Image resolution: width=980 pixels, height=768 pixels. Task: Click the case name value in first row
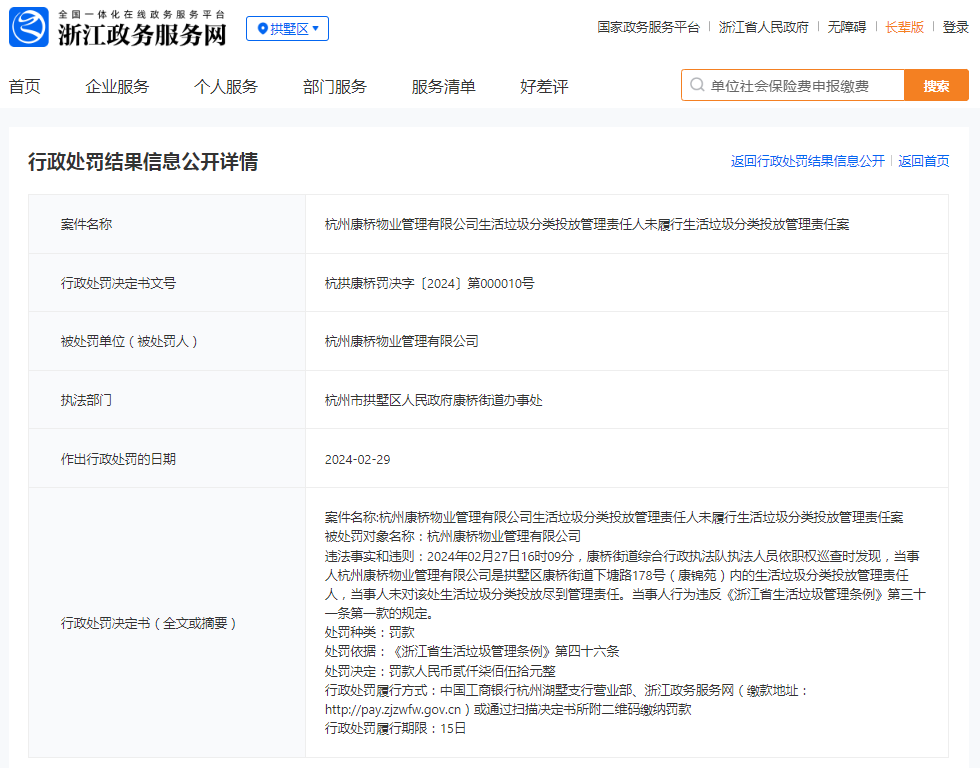tap(587, 224)
